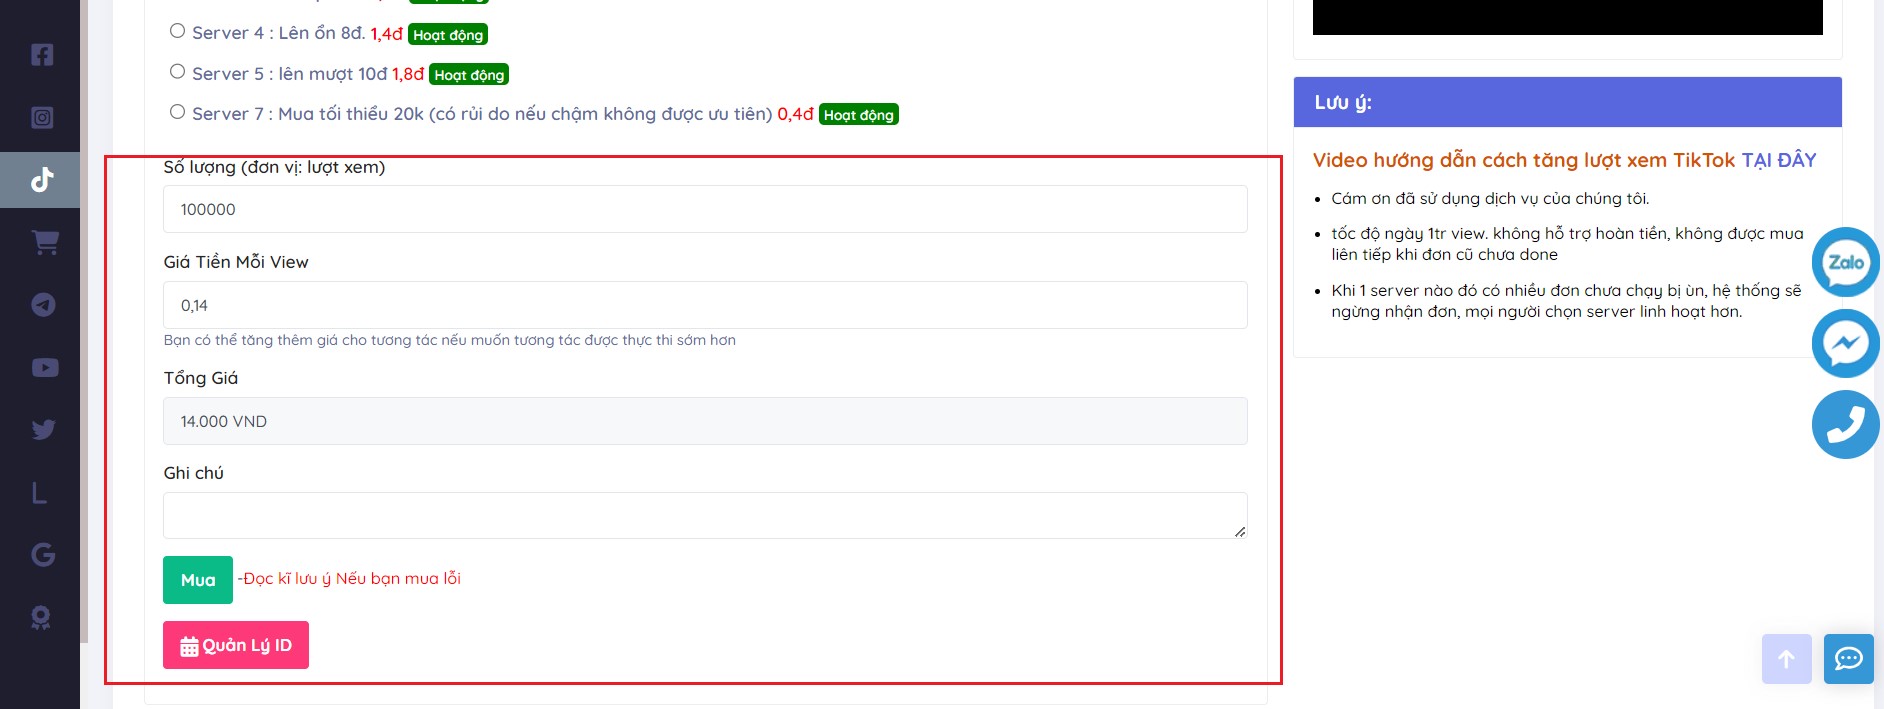Click the black video preview area
Image resolution: width=1884 pixels, height=709 pixels.
click(1568, 17)
